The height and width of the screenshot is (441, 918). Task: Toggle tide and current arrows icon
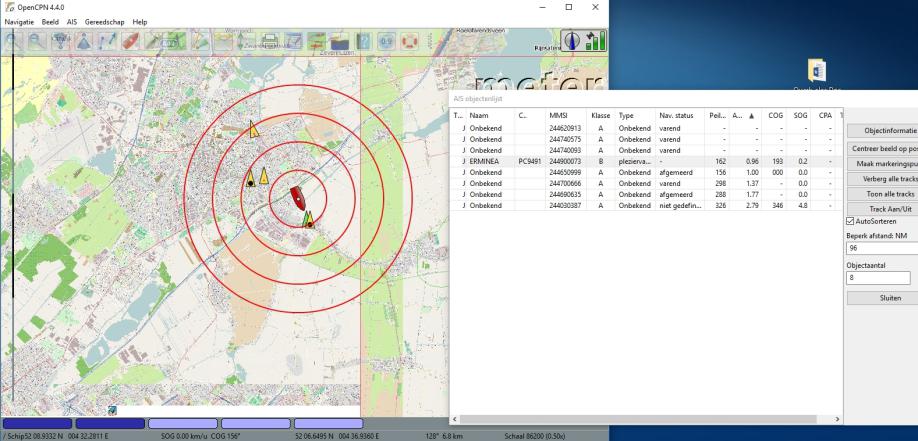coord(246,41)
